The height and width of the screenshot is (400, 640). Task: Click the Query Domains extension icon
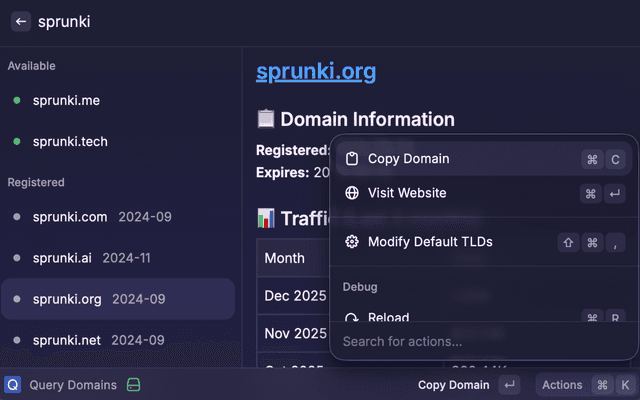(x=13, y=385)
